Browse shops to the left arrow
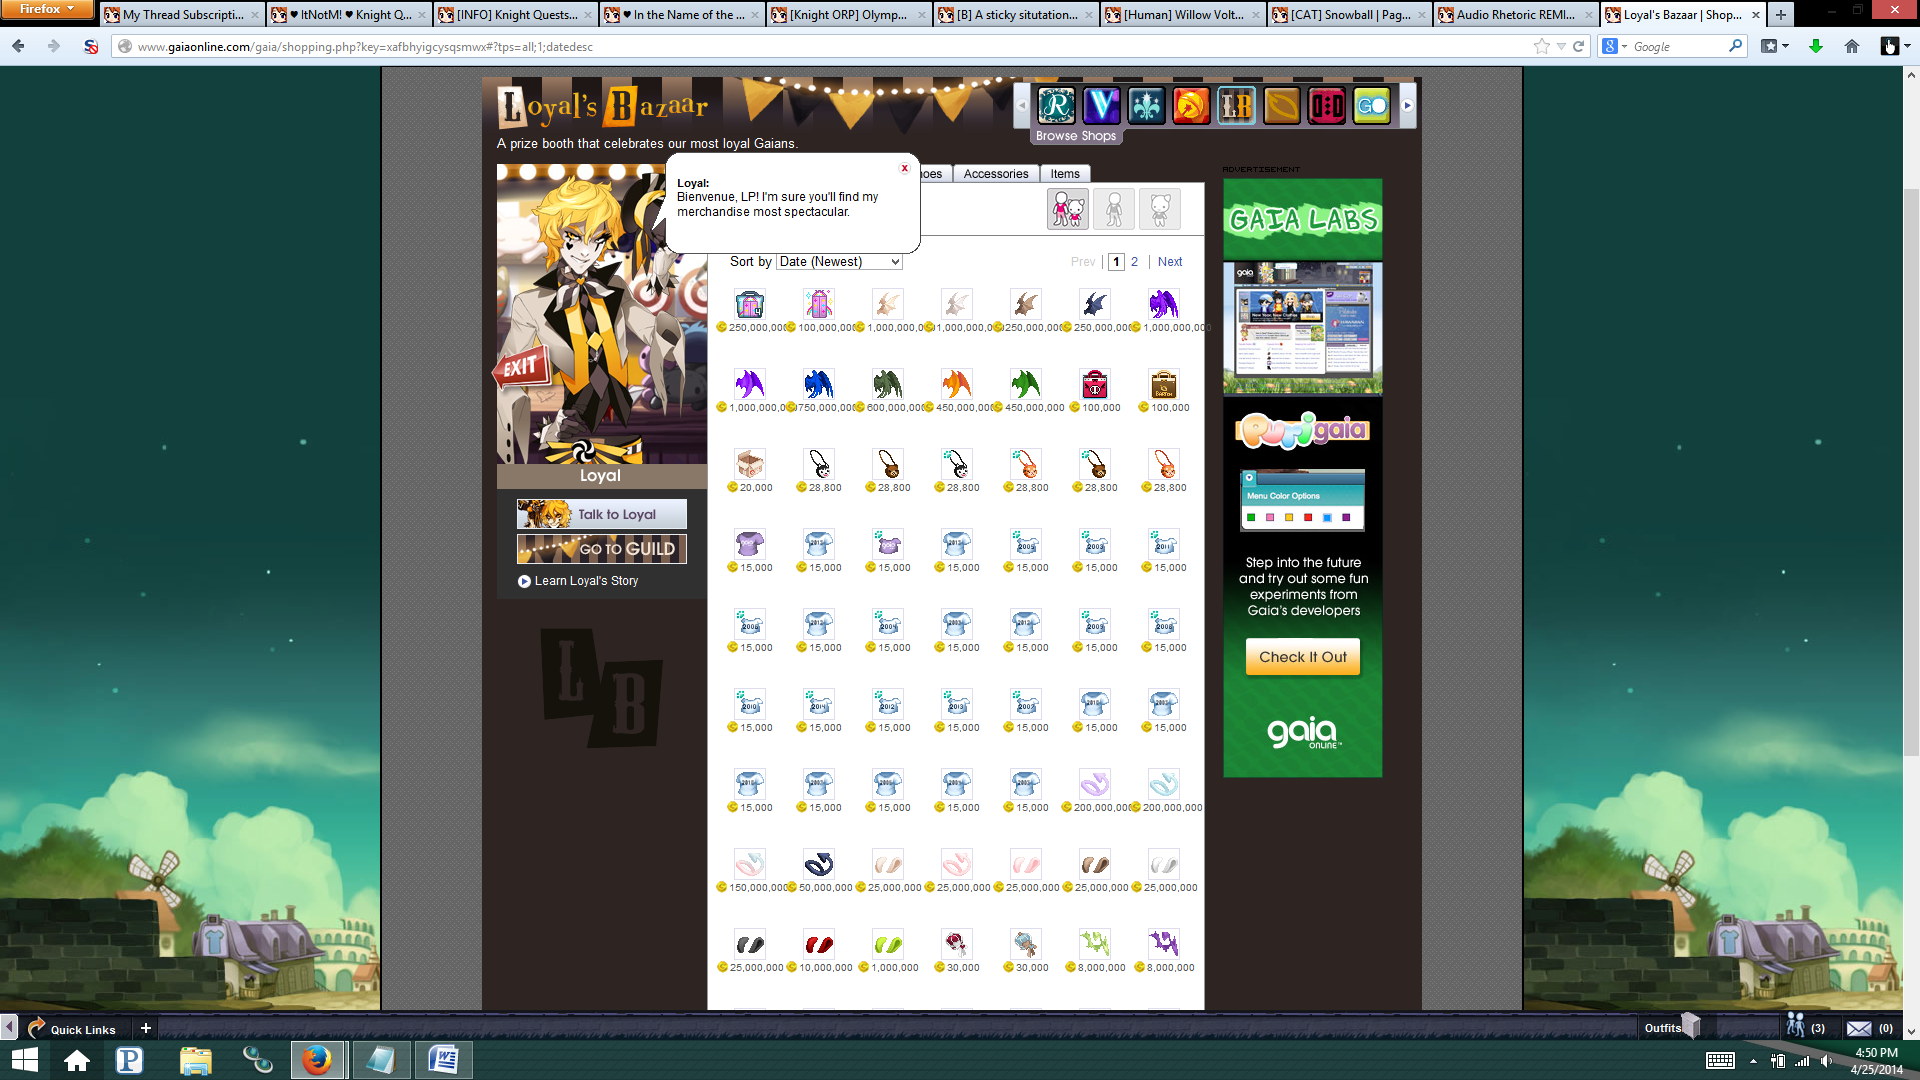Image resolution: width=1920 pixels, height=1080 pixels. click(x=1022, y=105)
